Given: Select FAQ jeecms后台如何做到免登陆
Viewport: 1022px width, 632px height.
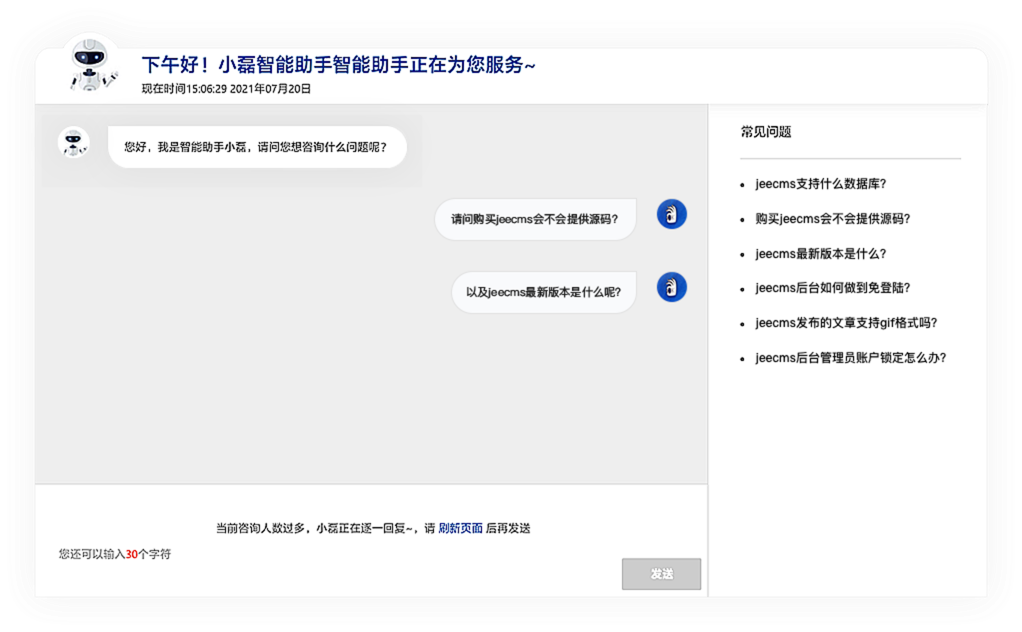Looking at the screenshot, I should tap(832, 288).
